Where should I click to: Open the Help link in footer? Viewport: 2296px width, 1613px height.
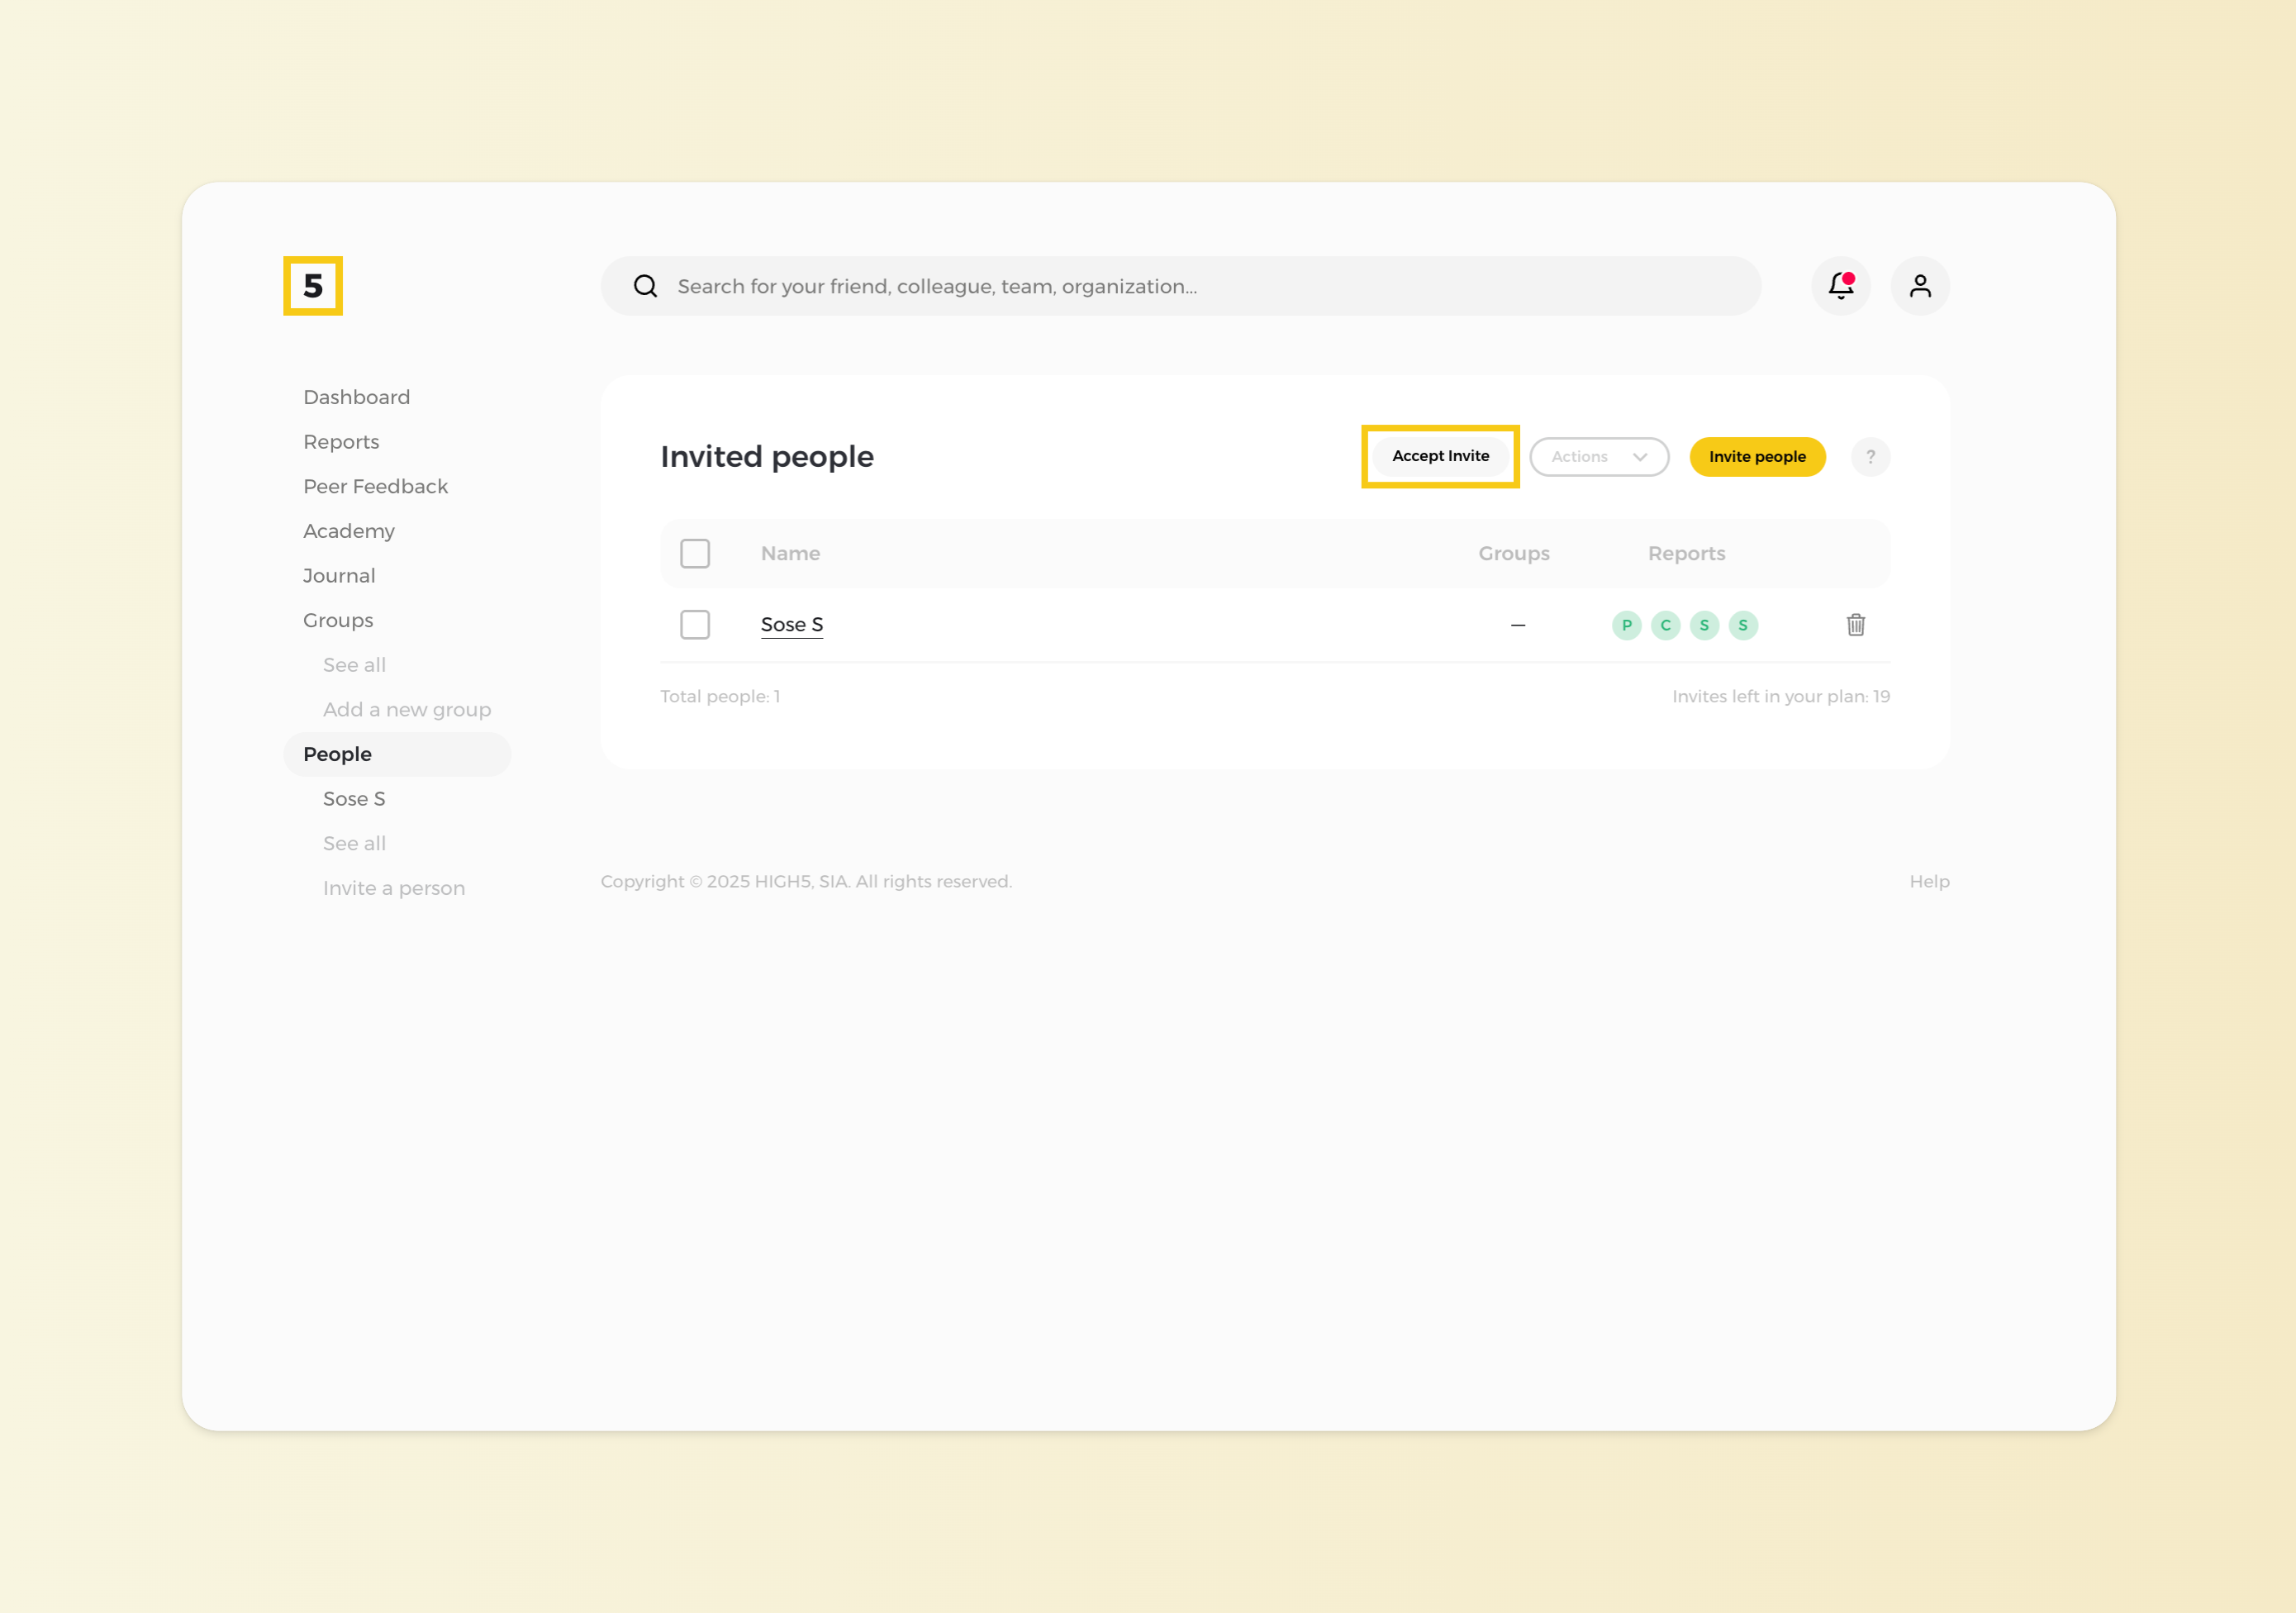pyautogui.click(x=1928, y=881)
